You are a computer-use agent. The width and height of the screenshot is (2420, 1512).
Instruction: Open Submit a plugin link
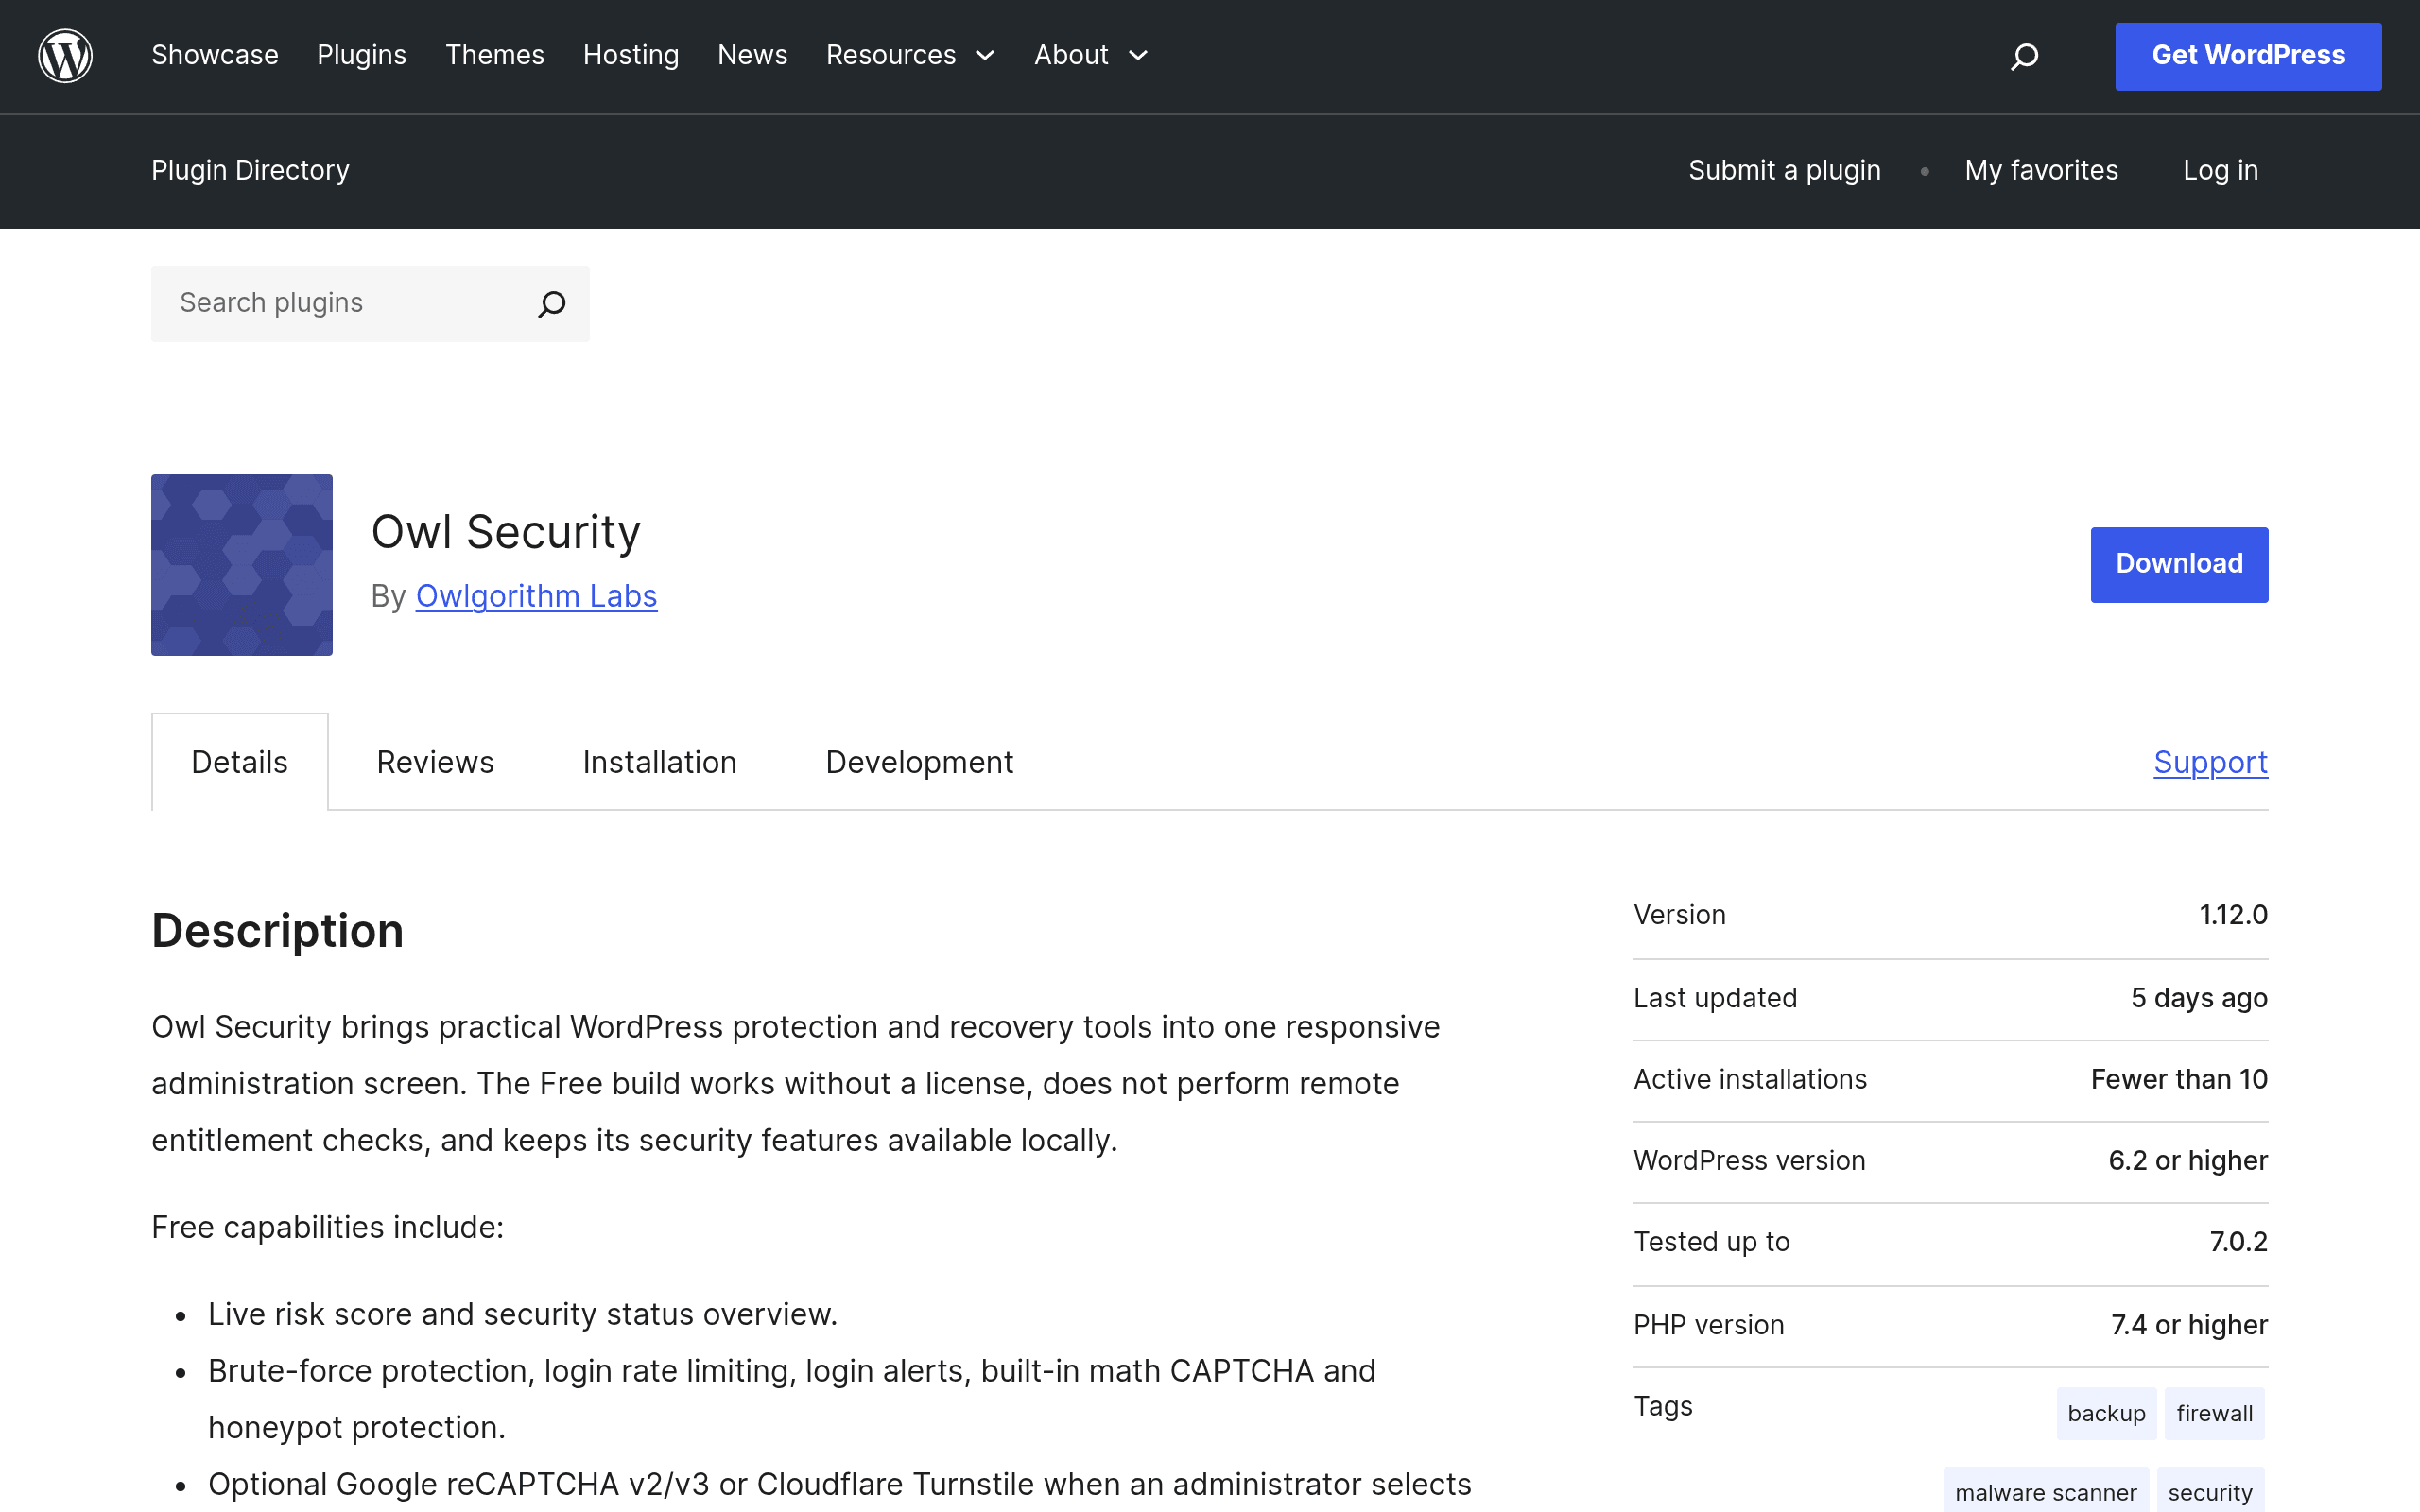pos(1784,170)
